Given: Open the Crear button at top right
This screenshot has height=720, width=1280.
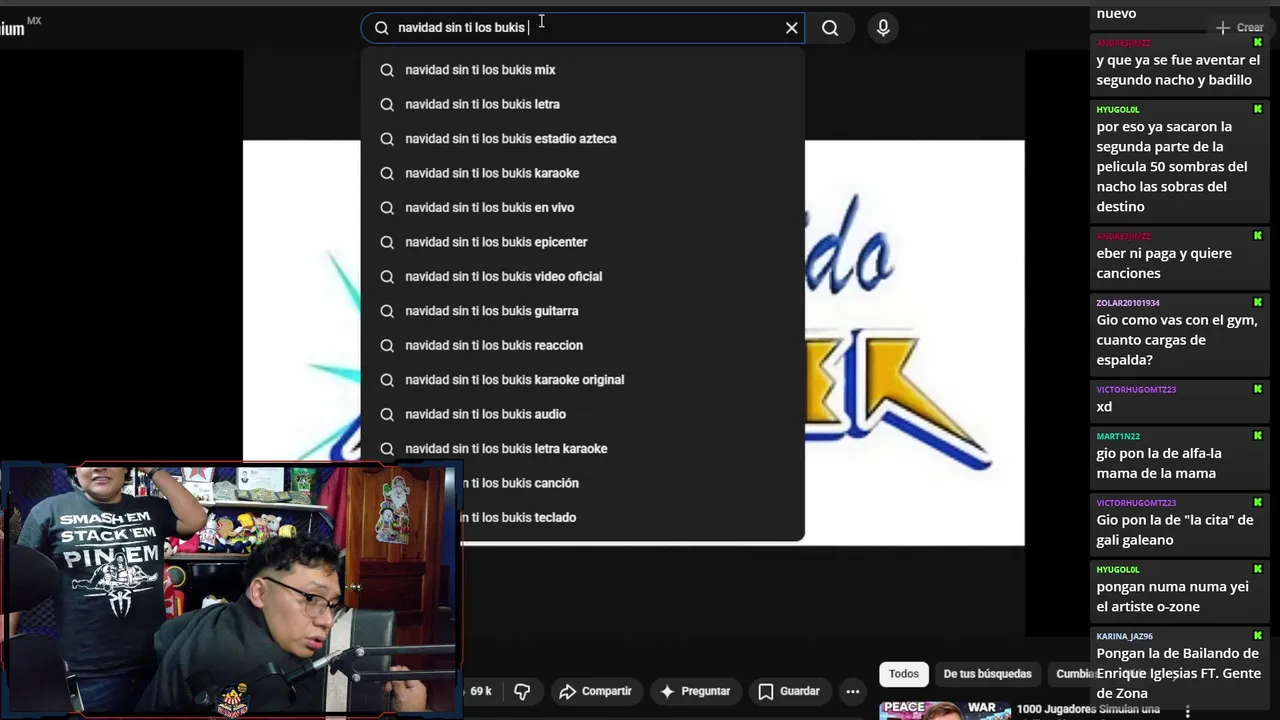Looking at the screenshot, I should 1240,28.
